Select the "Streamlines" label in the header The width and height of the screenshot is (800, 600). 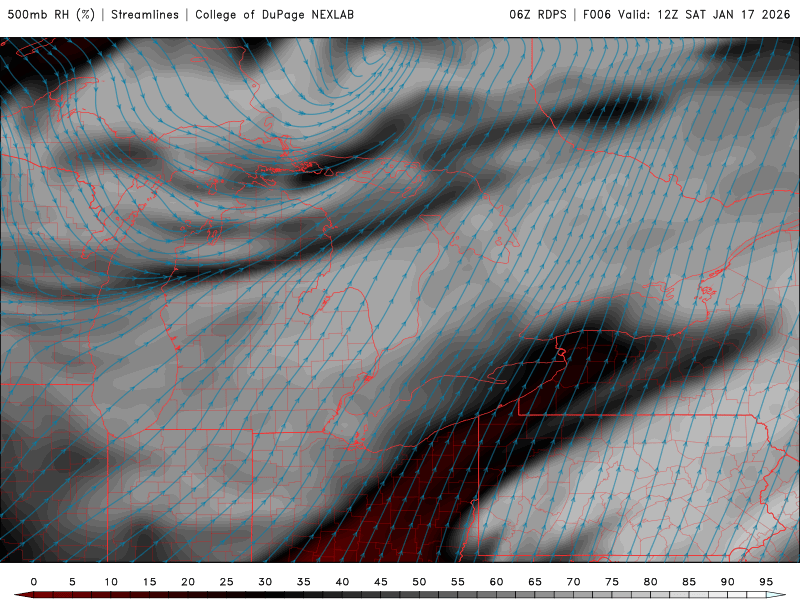pyautogui.click(x=145, y=15)
